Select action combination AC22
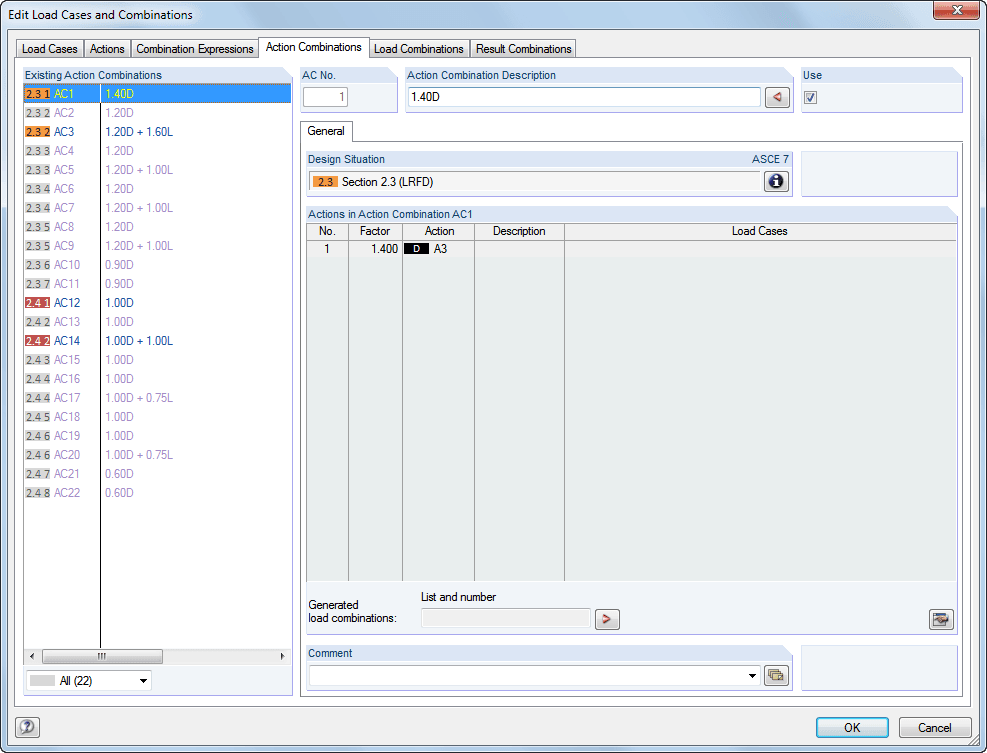This screenshot has height=753, width=987. [x=157, y=492]
